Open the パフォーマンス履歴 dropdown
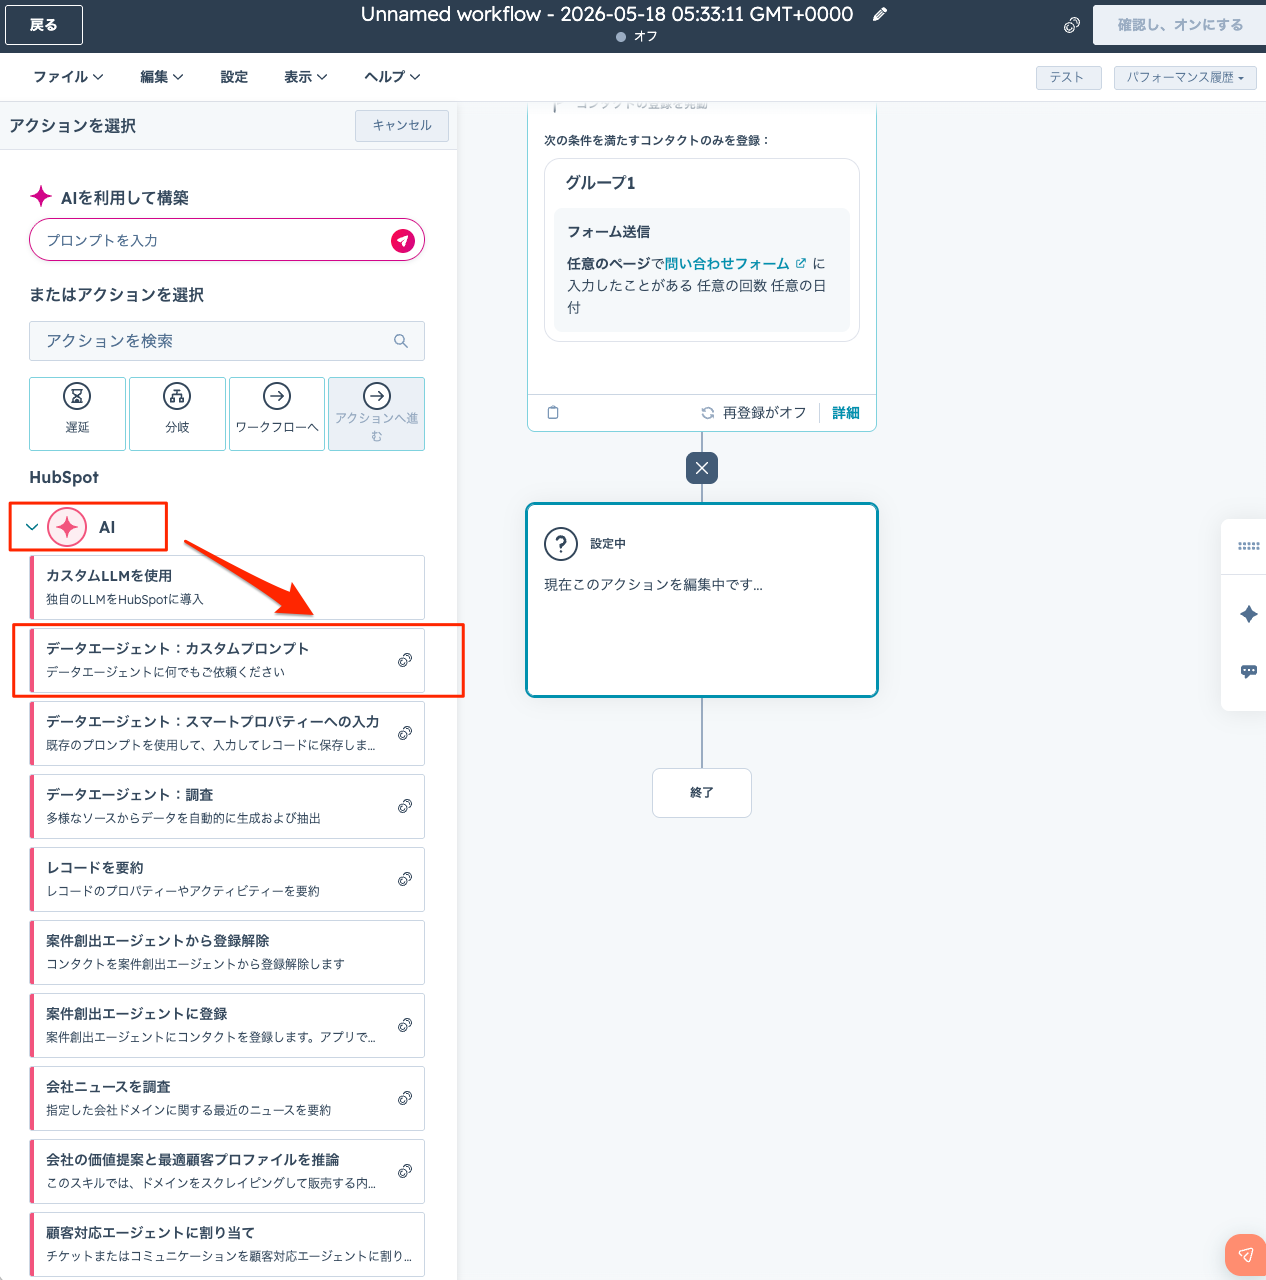 tap(1185, 77)
